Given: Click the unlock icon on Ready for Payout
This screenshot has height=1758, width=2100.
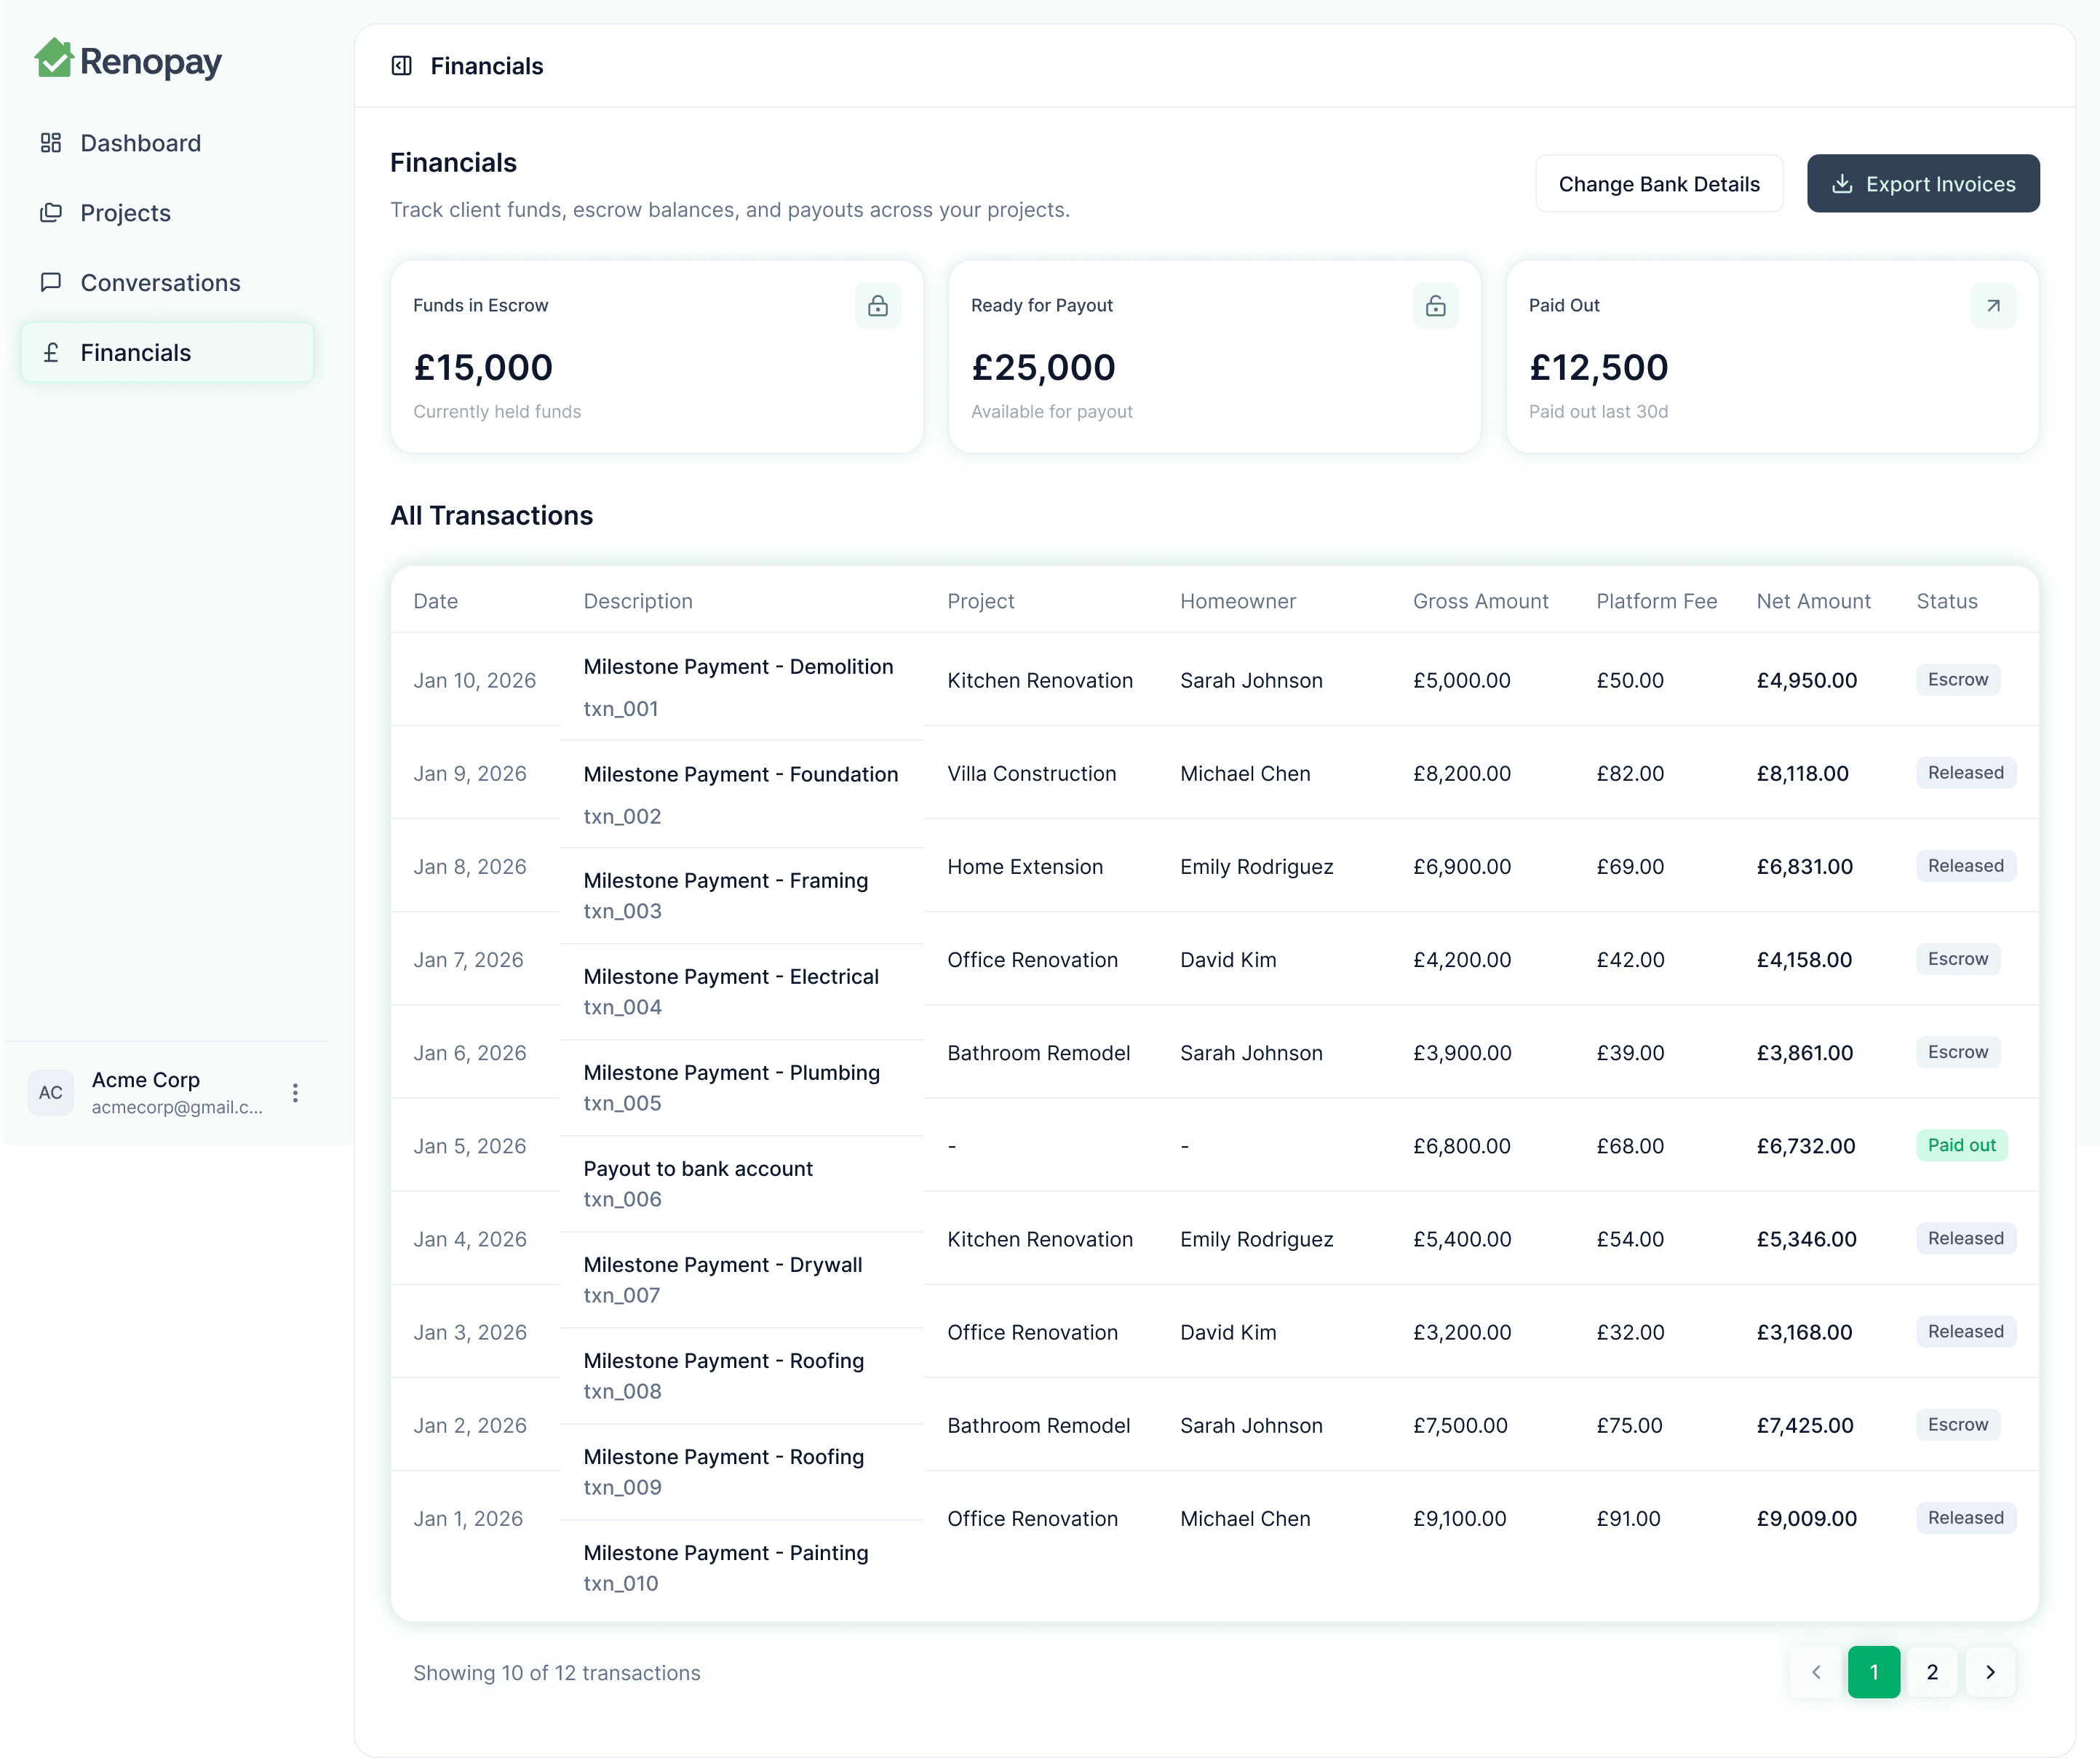Looking at the screenshot, I should pos(1436,306).
